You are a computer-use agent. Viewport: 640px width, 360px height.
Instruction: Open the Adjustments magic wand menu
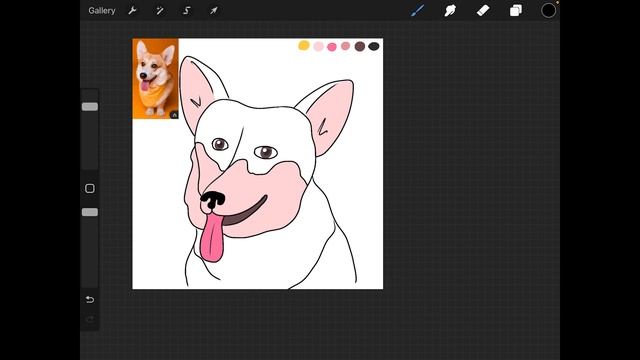[x=160, y=11]
